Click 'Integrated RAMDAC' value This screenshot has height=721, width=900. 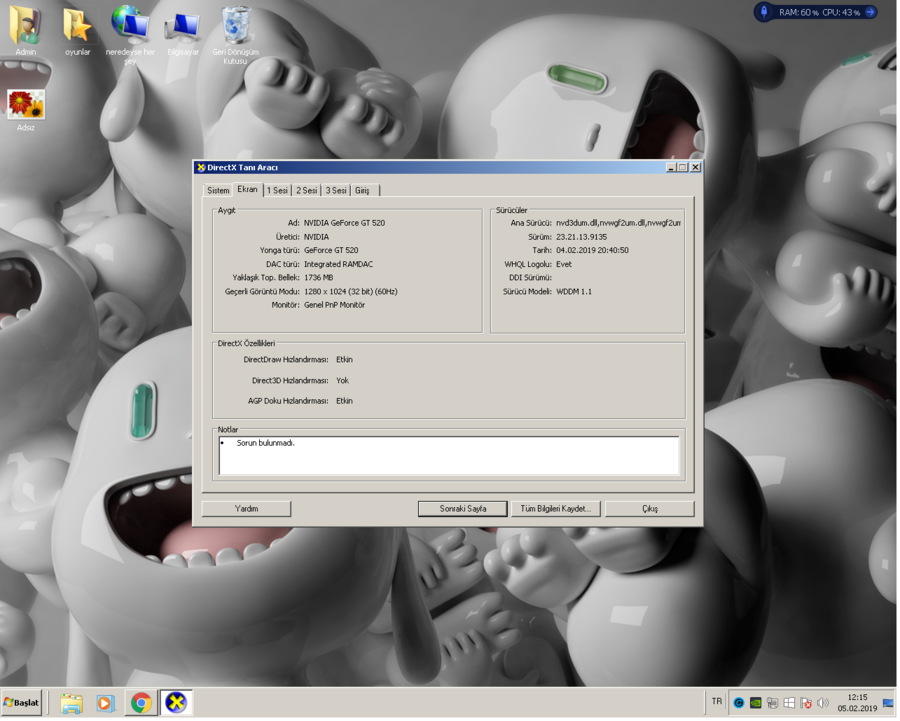point(339,265)
